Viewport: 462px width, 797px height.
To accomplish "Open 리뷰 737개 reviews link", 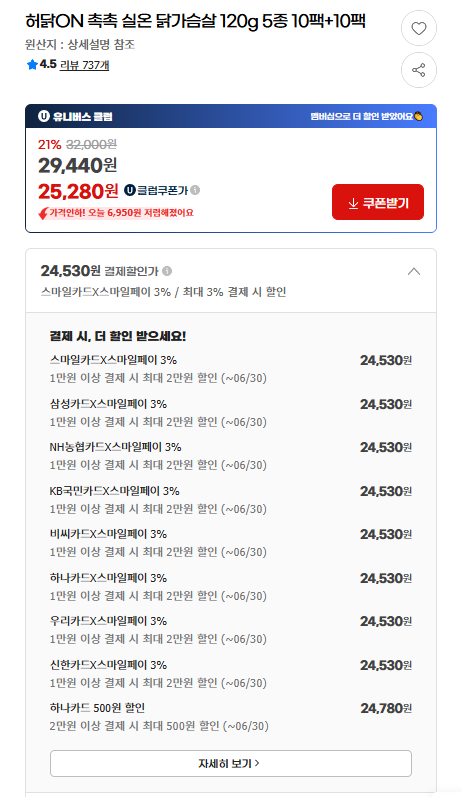I will point(84,65).
